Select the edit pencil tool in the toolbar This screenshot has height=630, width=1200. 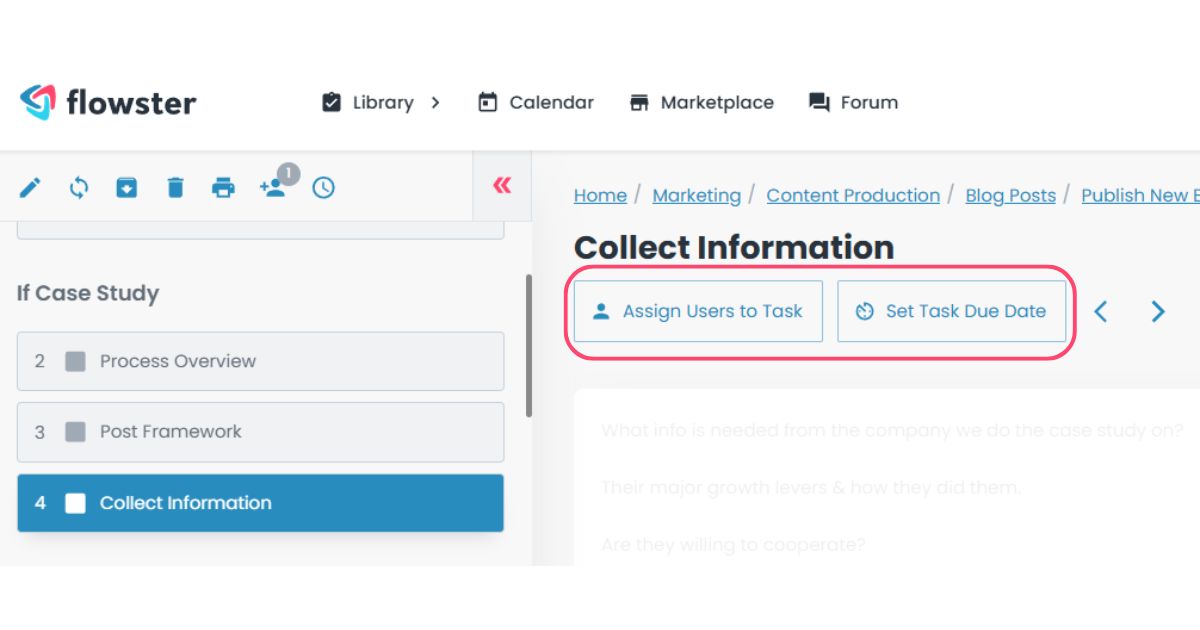tap(31, 186)
